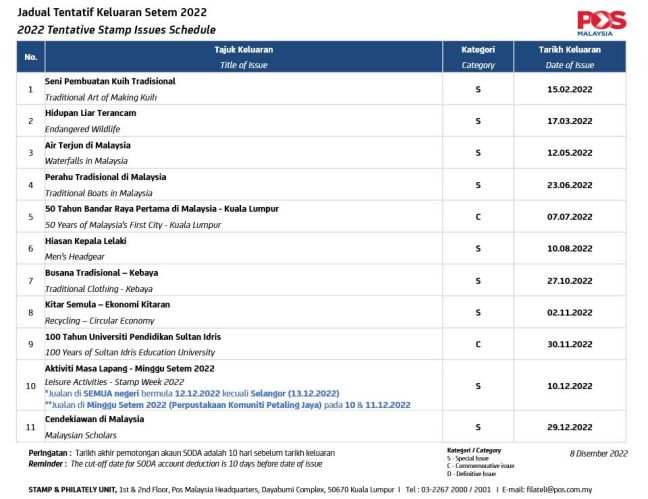The image size is (648, 499).
Task: Click the 'Cendekiawan di Malaysia' title
Action: pos(95,419)
